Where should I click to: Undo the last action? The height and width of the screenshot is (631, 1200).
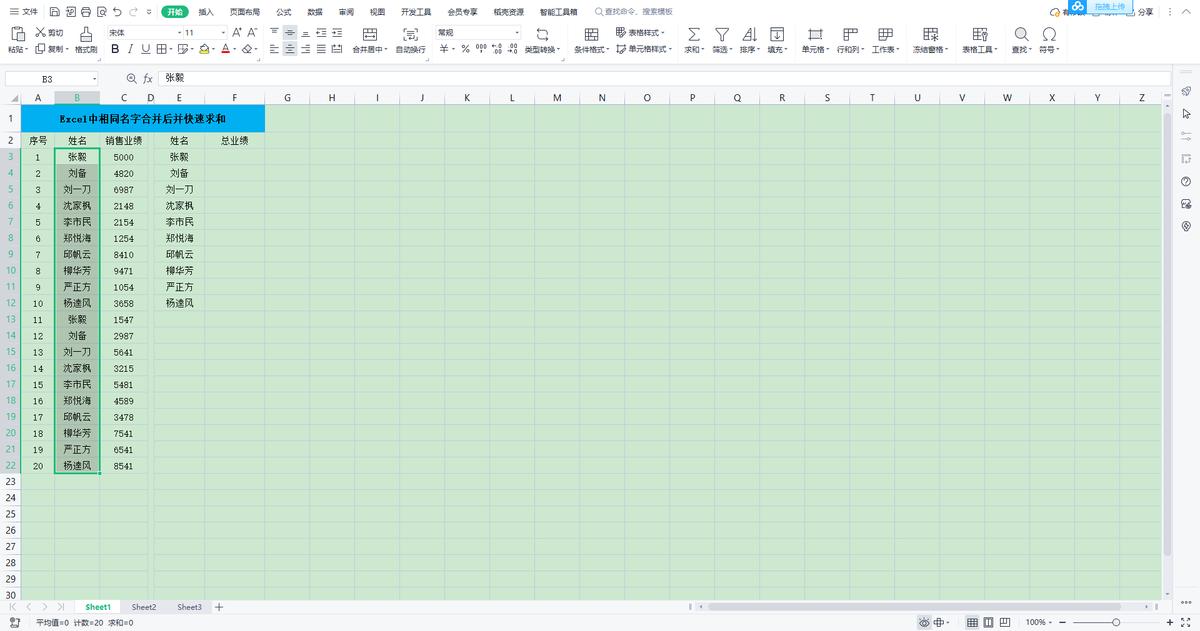117,12
